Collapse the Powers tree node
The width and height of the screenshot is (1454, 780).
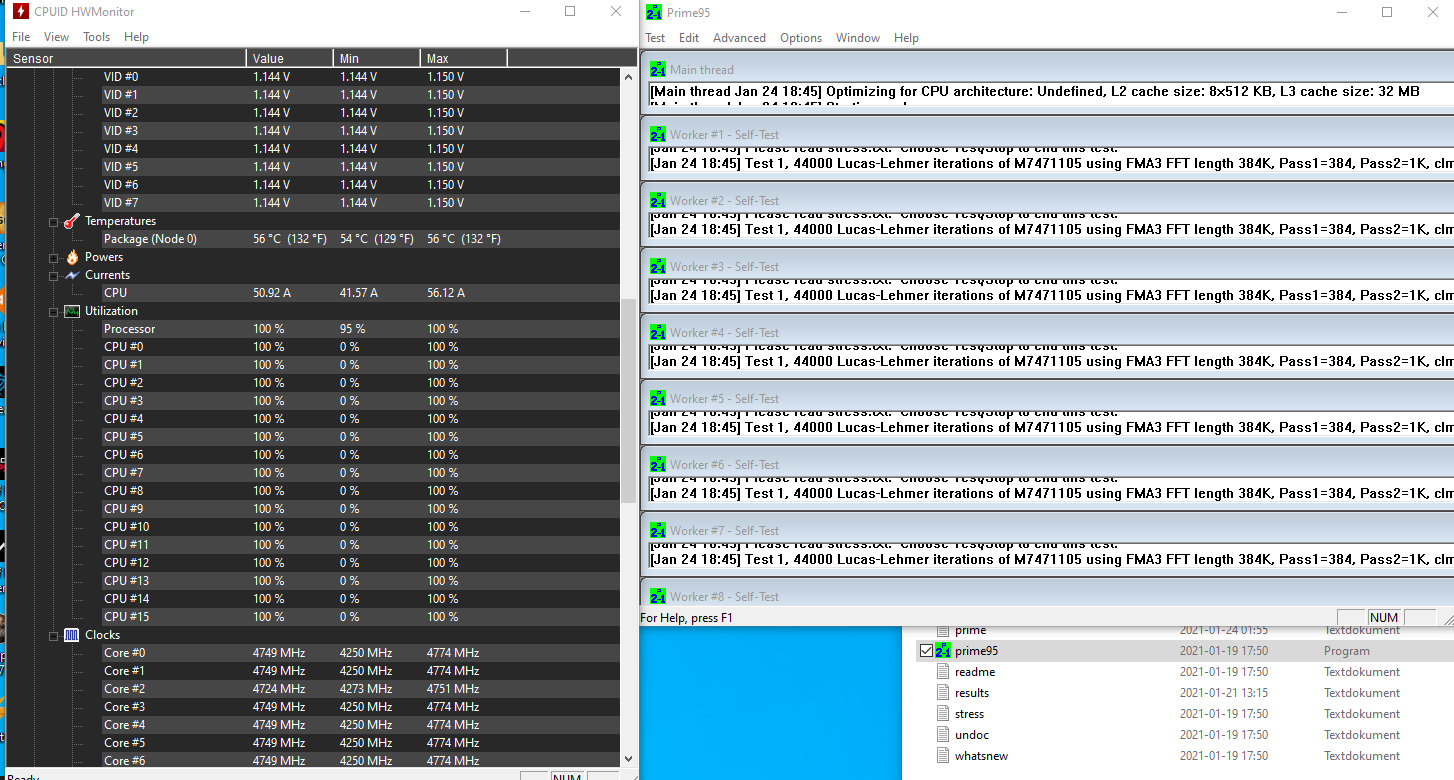coord(54,257)
